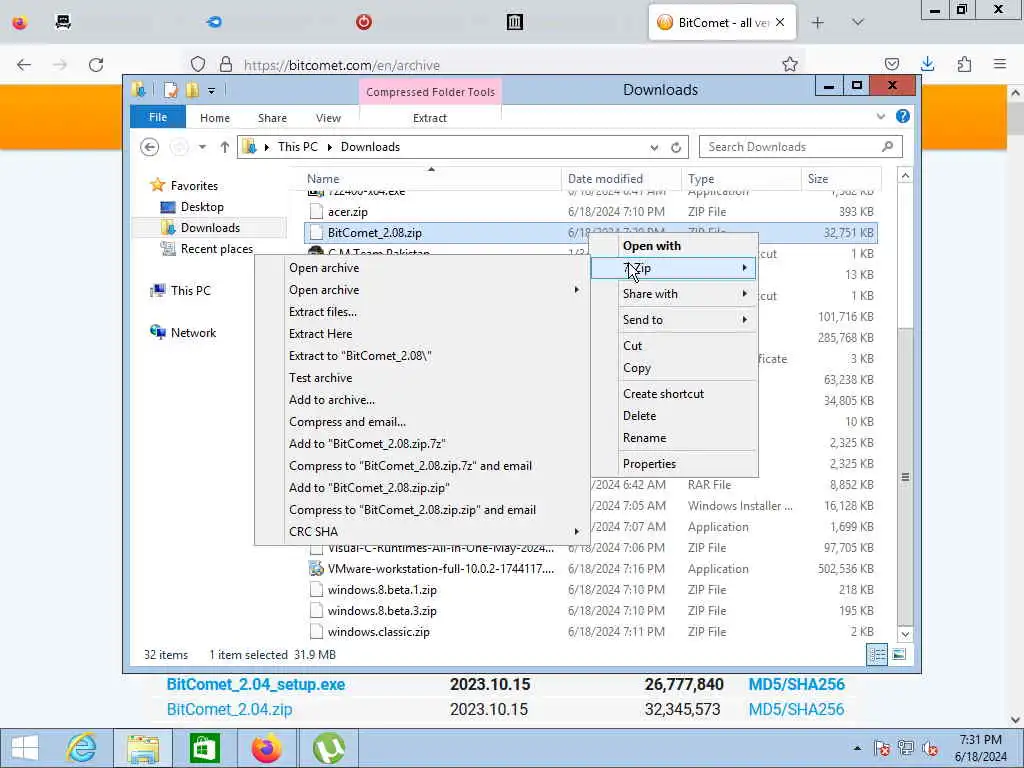Image resolution: width=1024 pixels, height=768 pixels.
Task: Expand the Explorer ribbon with the chevron
Action: pyautogui.click(x=880, y=117)
